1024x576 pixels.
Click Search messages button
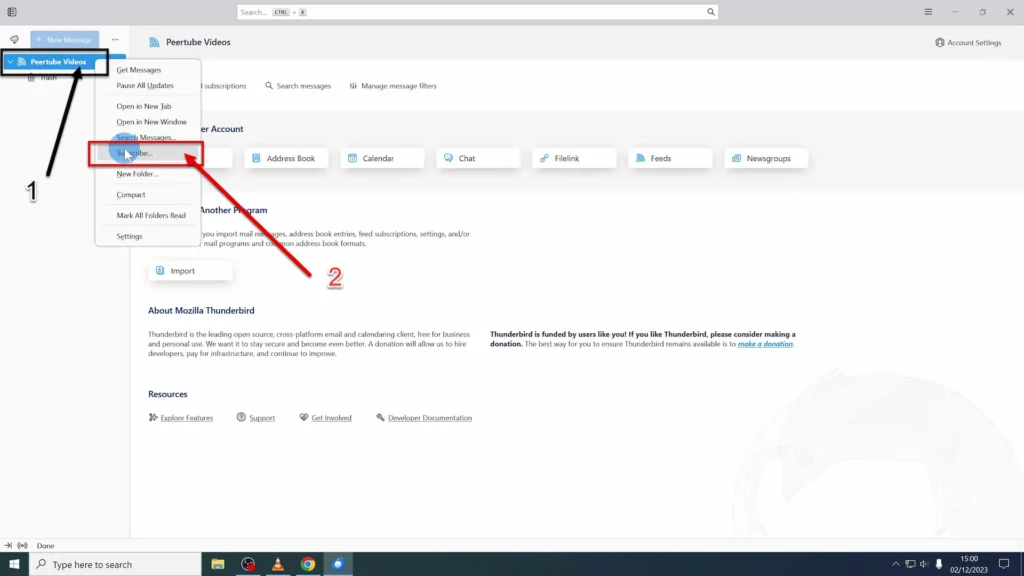click(298, 86)
